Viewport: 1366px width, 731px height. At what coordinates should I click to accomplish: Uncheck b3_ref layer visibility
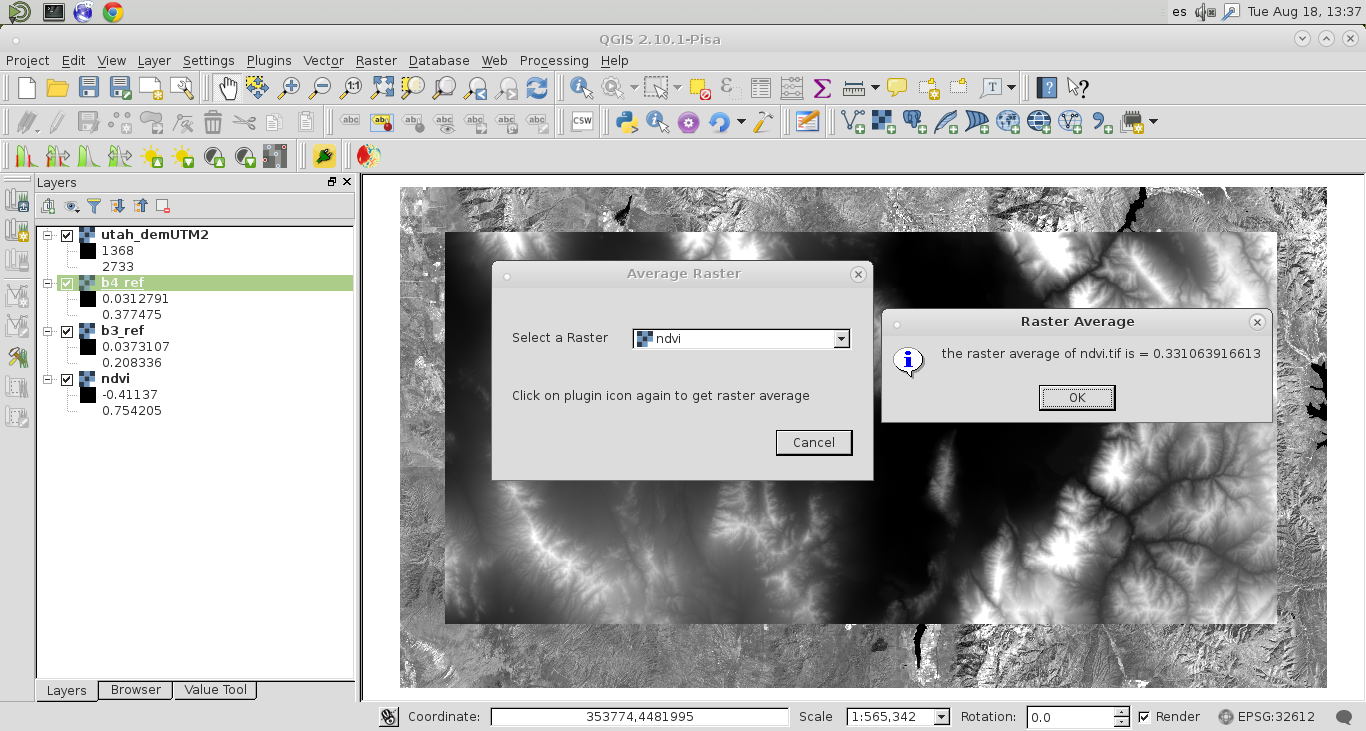67,332
